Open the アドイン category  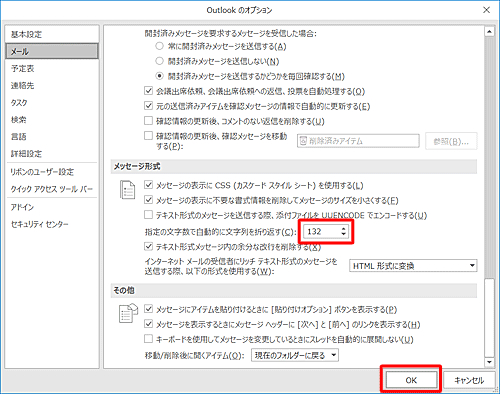52,207
